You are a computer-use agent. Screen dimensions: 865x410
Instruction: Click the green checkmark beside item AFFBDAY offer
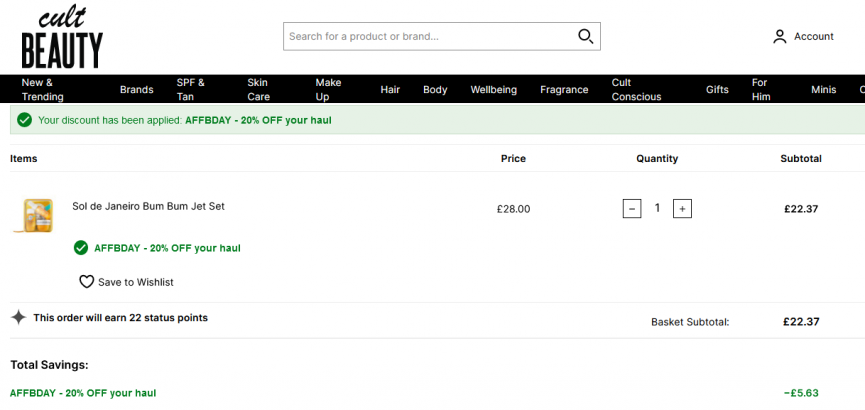(x=81, y=248)
